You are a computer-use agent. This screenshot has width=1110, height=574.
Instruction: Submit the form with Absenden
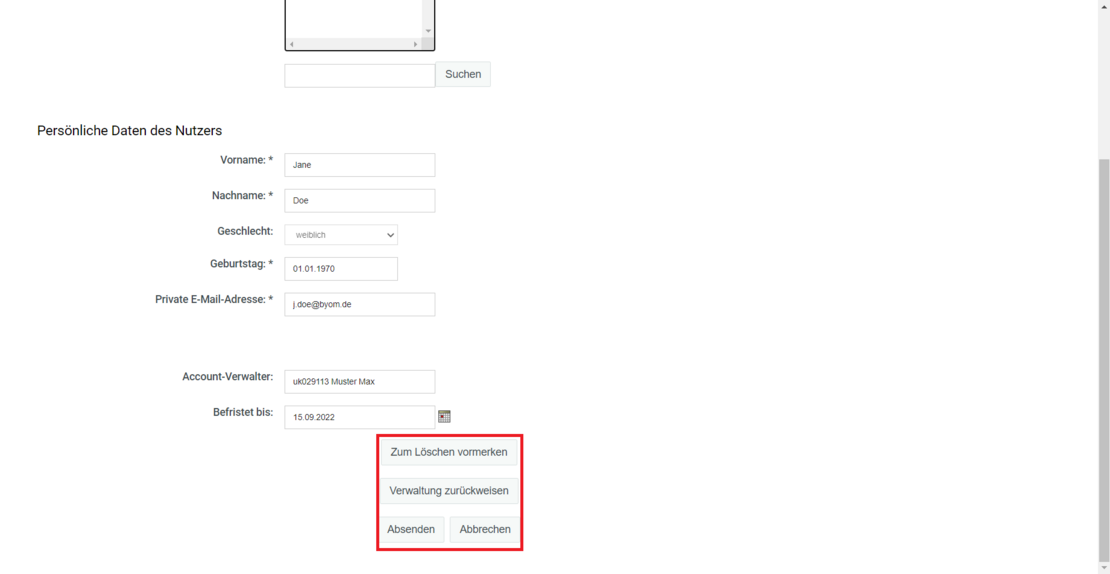pyautogui.click(x=411, y=529)
